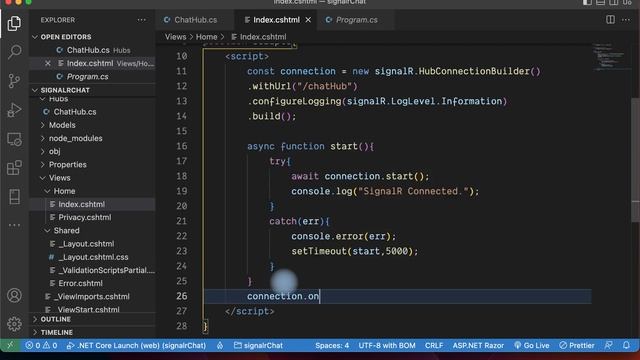Image resolution: width=640 pixels, height=360 pixels.
Task: Click the Views breadcrumb
Action: pyautogui.click(x=176, y=37)
